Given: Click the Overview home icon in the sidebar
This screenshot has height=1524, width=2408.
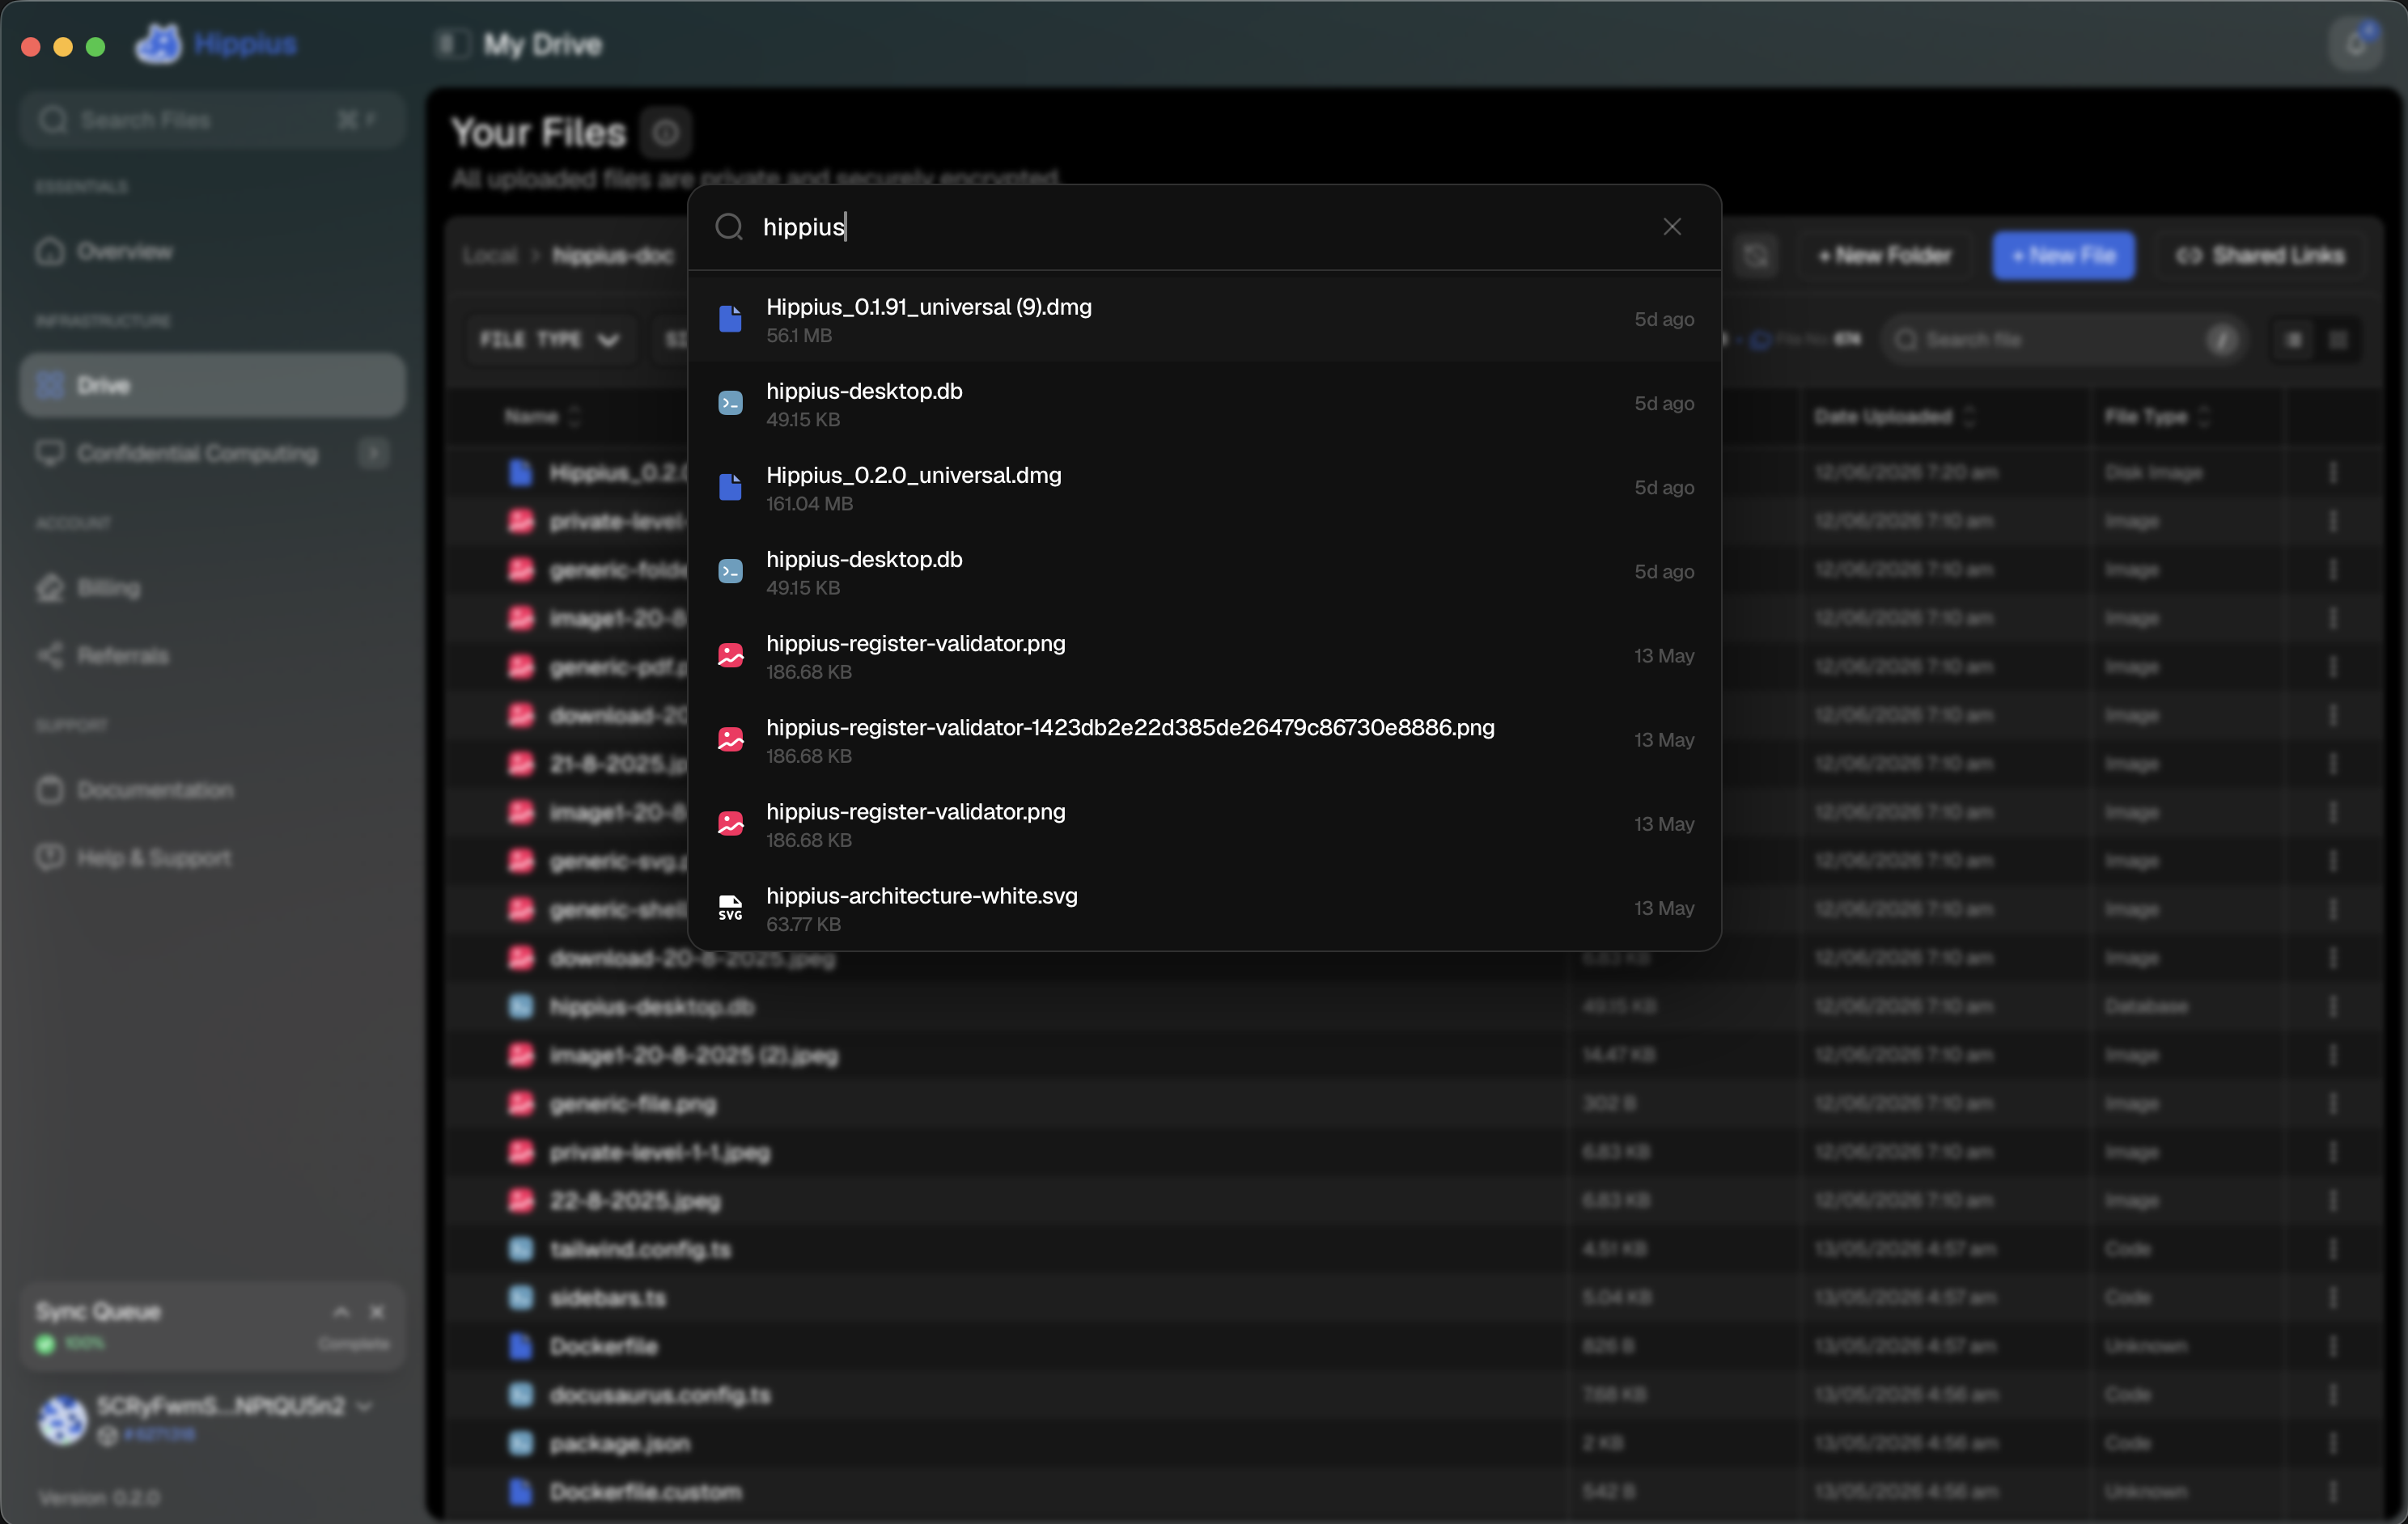Looking at the screenshot, I should coord(50,251).
